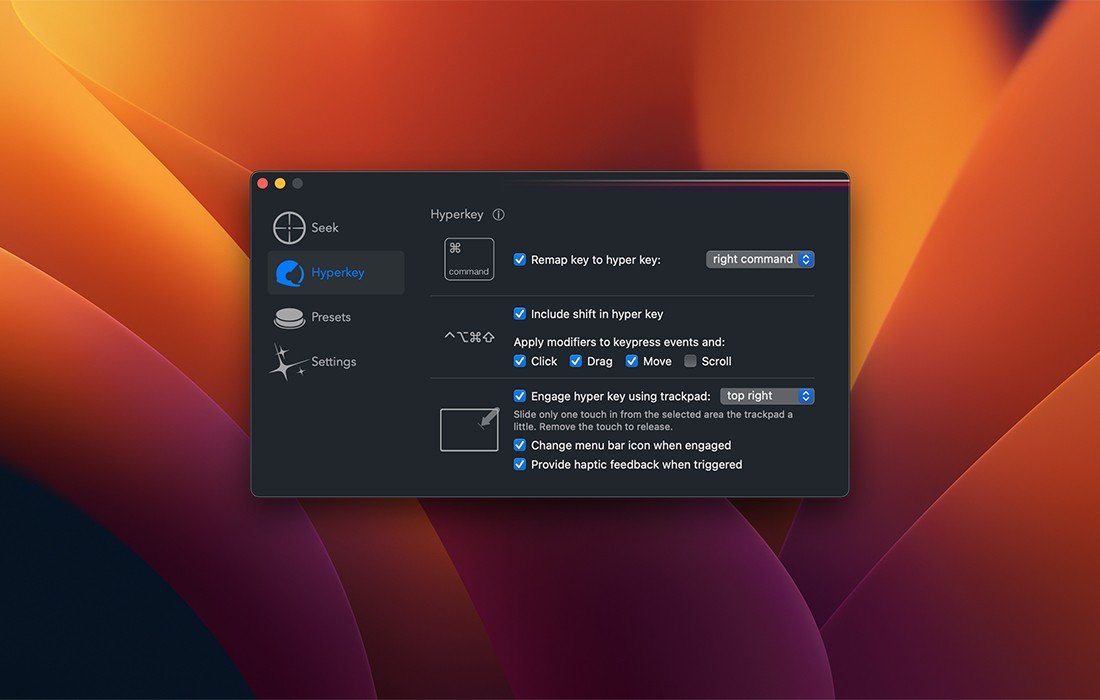Open the top right trackpad dropdown
The image size is (1100, 700).
767,396
